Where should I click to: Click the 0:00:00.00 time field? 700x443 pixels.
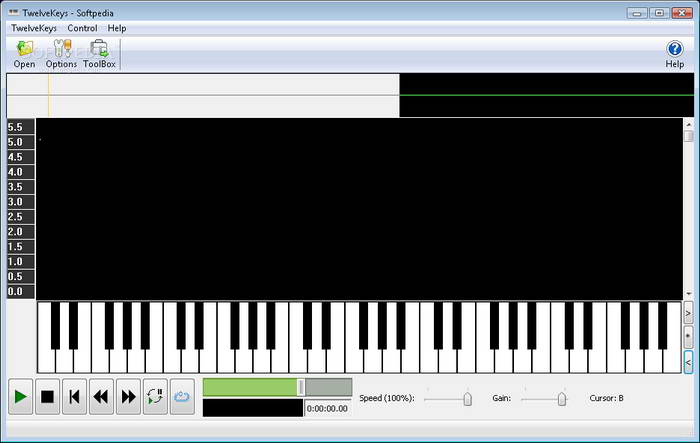327,408
